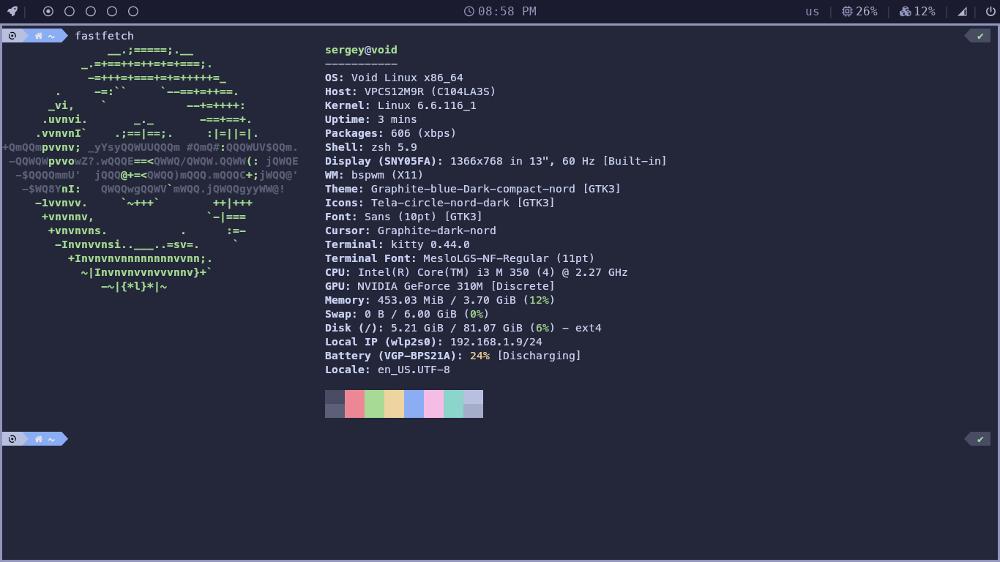Select the 'Disk (/): 5.21 GiB' line
1000x562 pixels.
(x=463, y=329)
